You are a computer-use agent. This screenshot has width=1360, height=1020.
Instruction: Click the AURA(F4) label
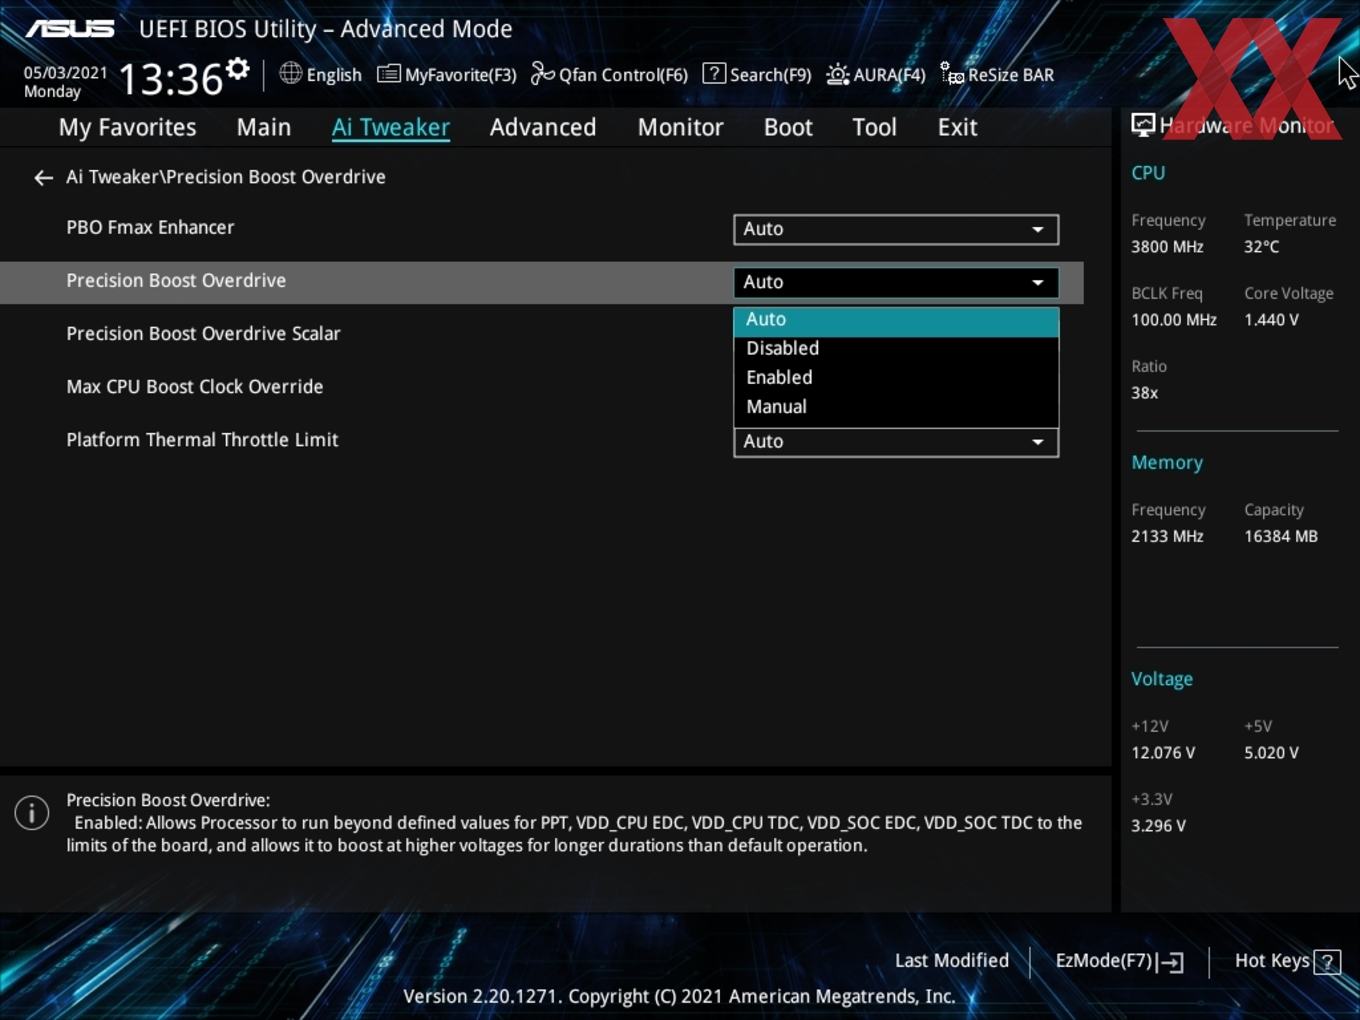pyautogui.click(x=889, y=75)
